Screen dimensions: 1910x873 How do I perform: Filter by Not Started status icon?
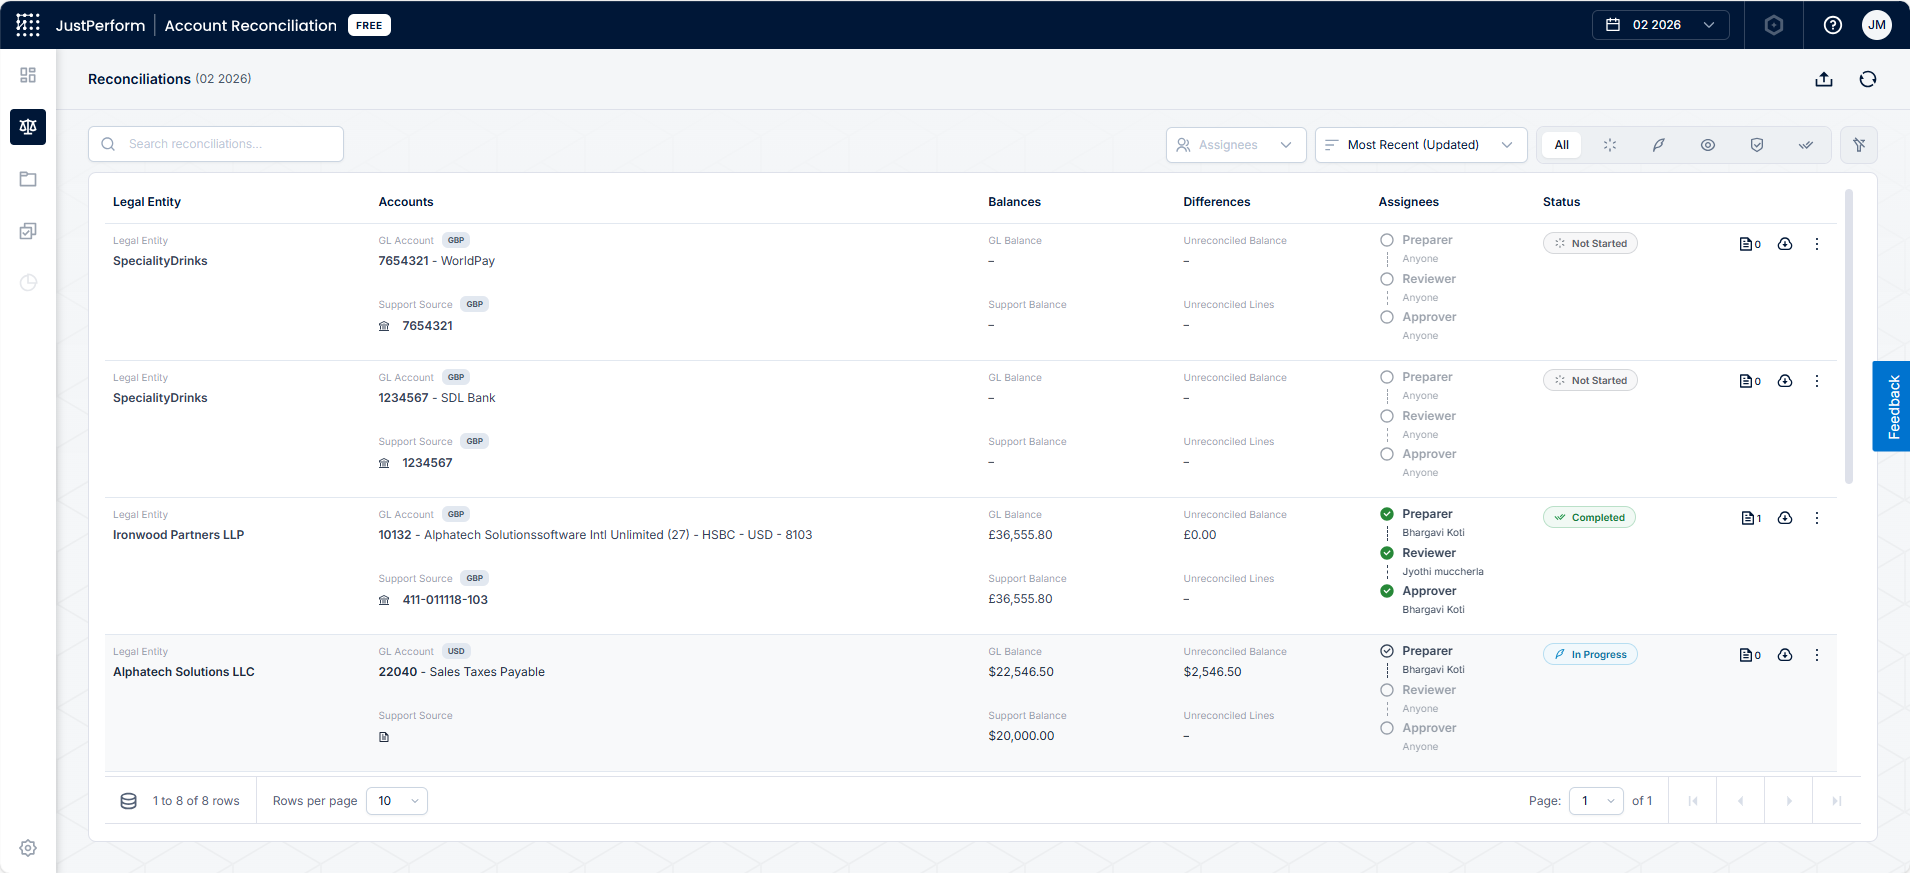click(x=1610, y=145)
